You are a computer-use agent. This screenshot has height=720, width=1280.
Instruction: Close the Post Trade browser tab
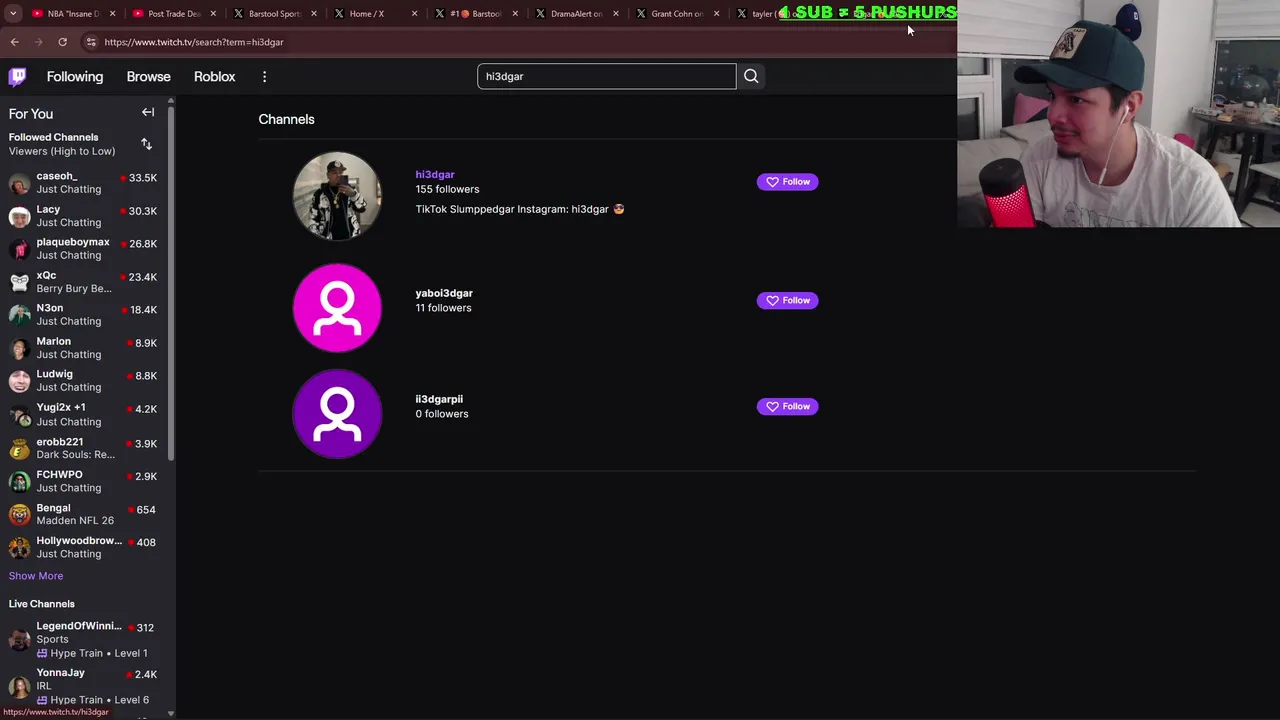pyautogui.click(x=213, y=14)
